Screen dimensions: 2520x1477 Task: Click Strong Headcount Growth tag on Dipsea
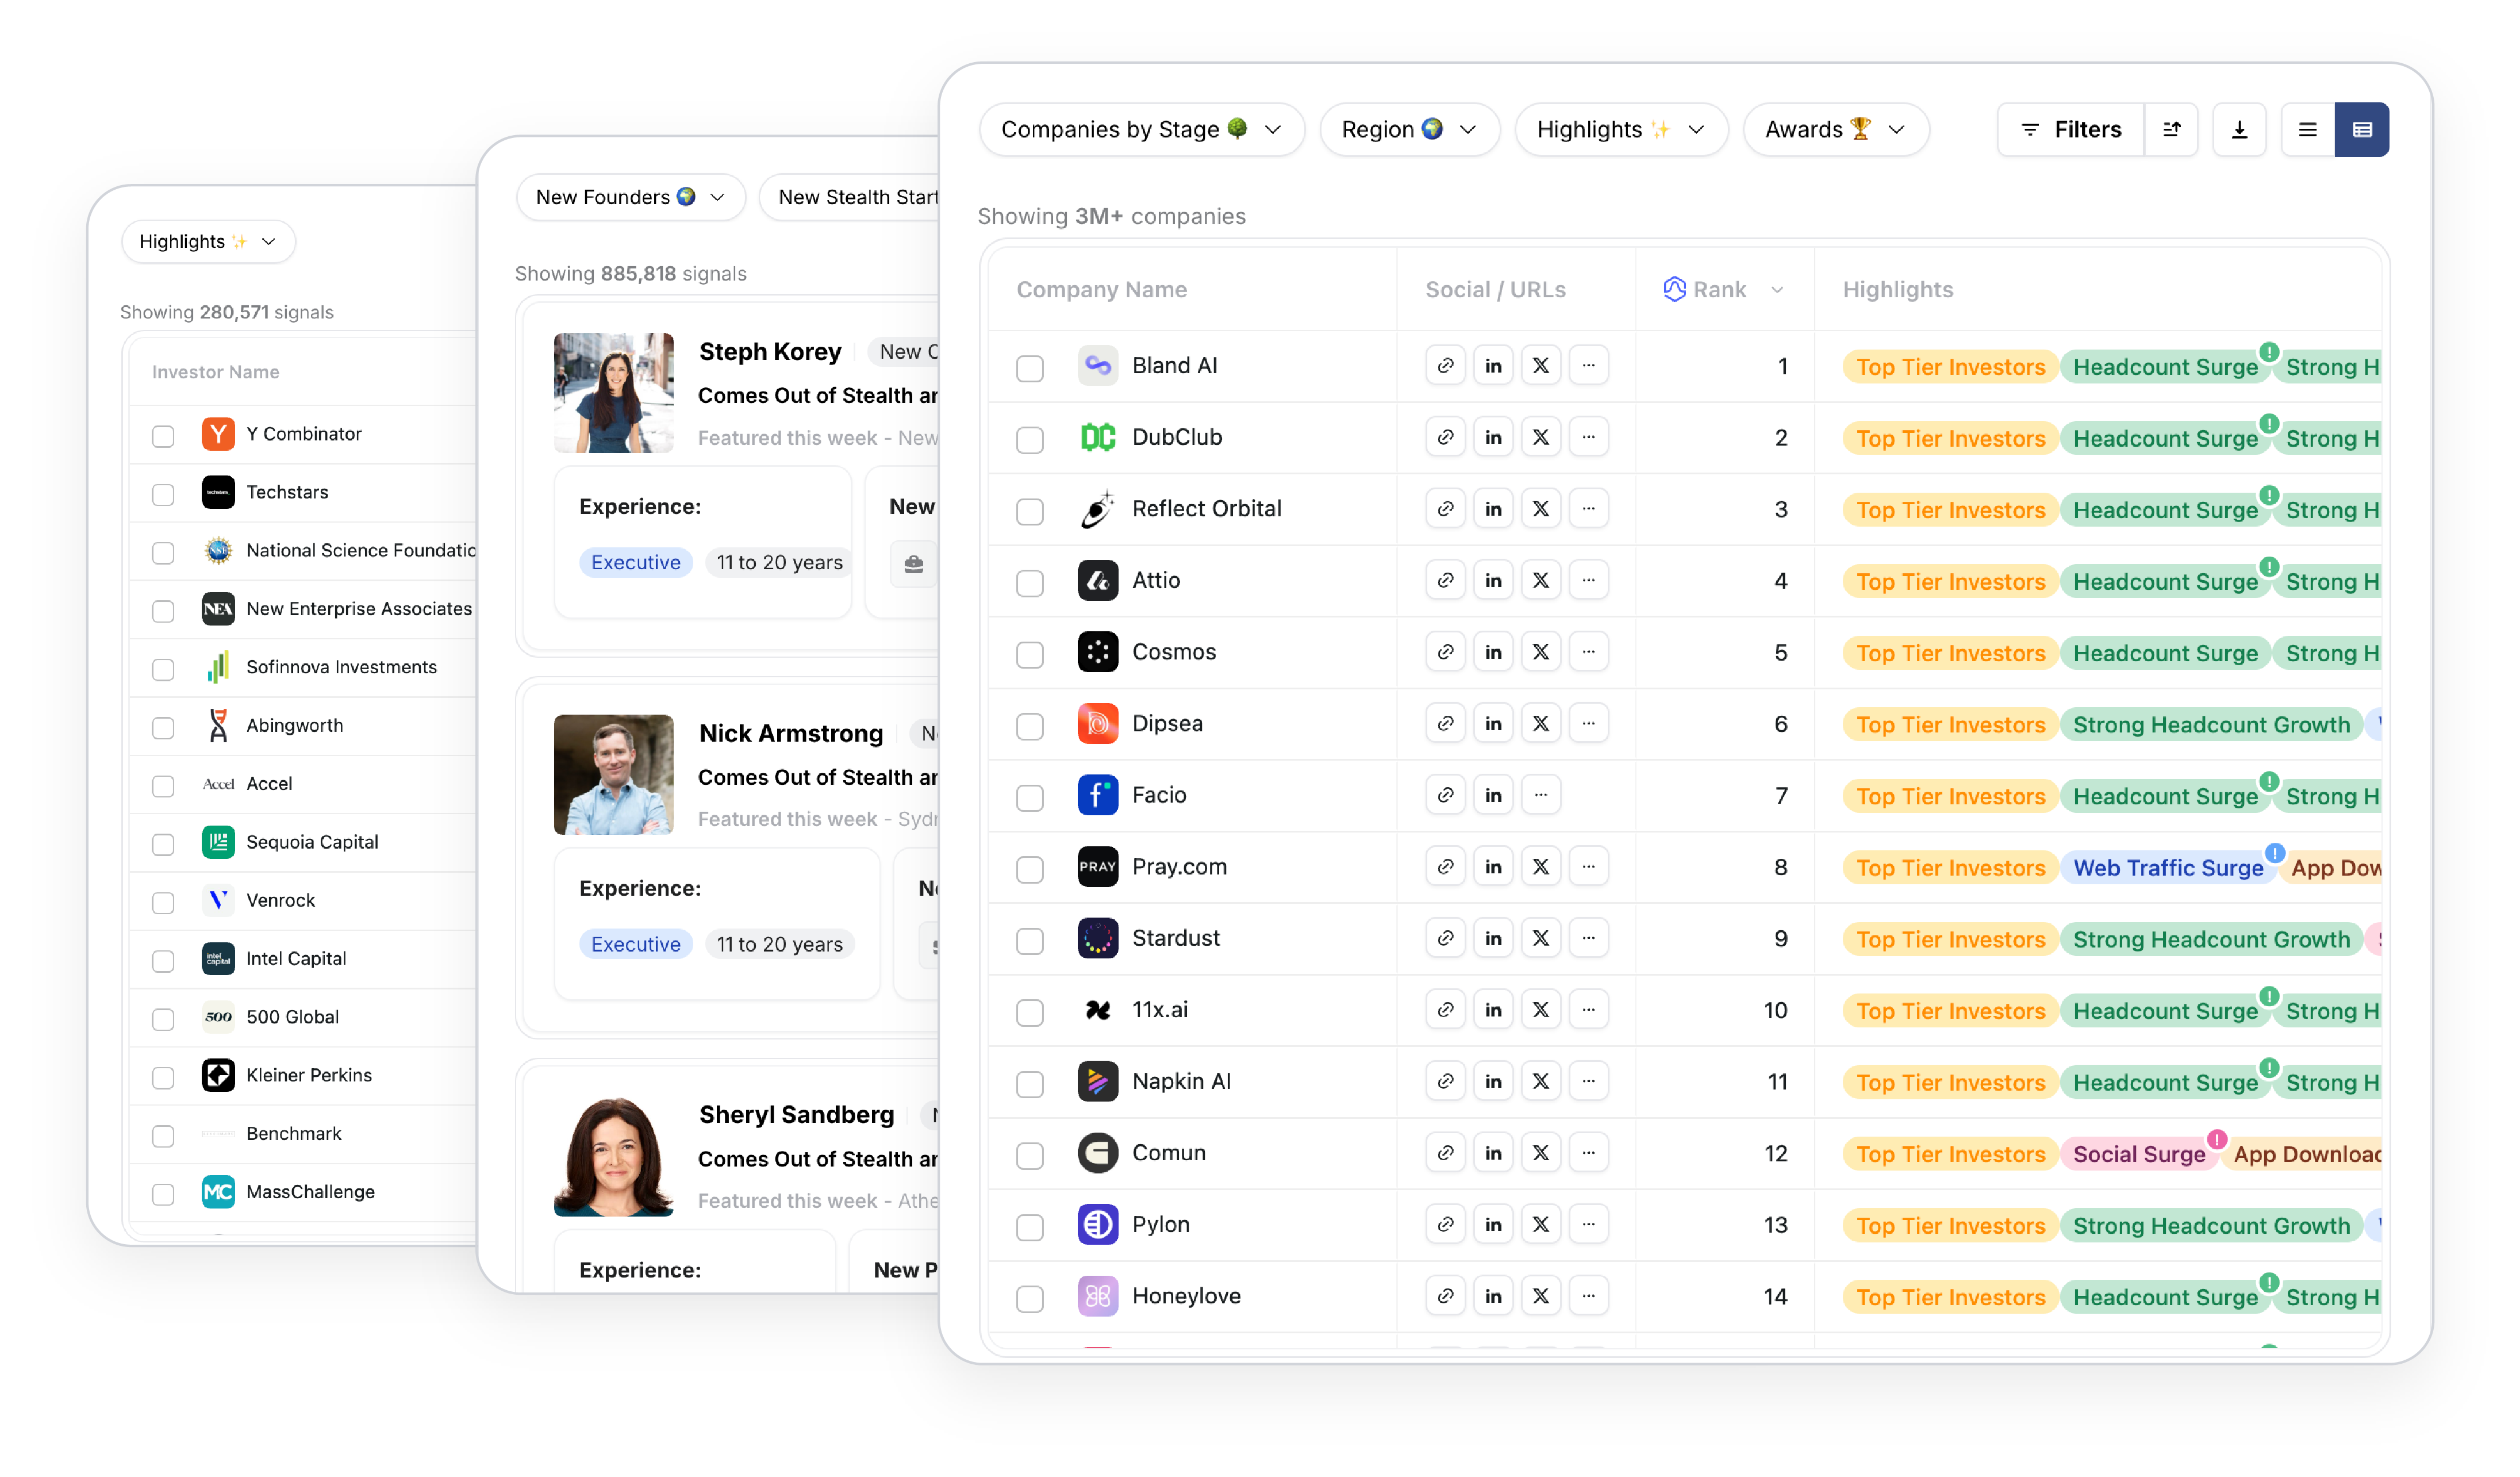[2211, 725]
